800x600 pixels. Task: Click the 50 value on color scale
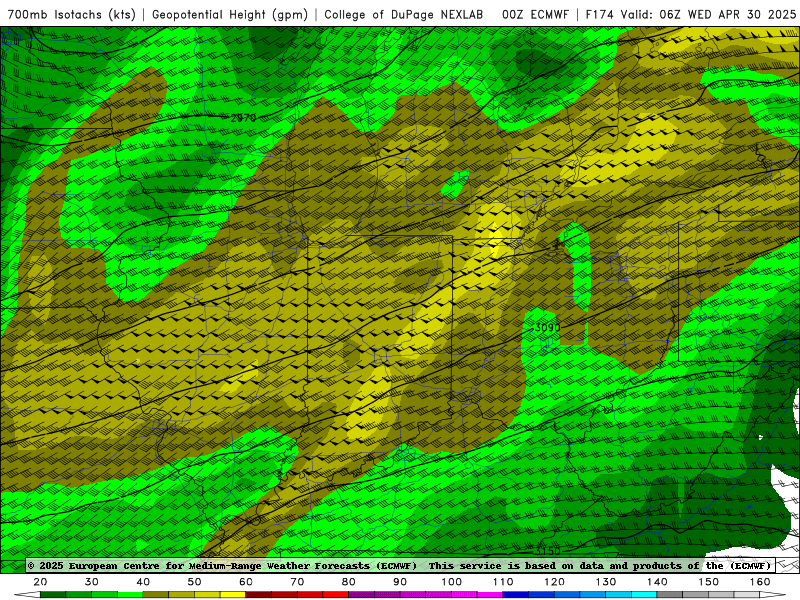[x=194, y=582]
